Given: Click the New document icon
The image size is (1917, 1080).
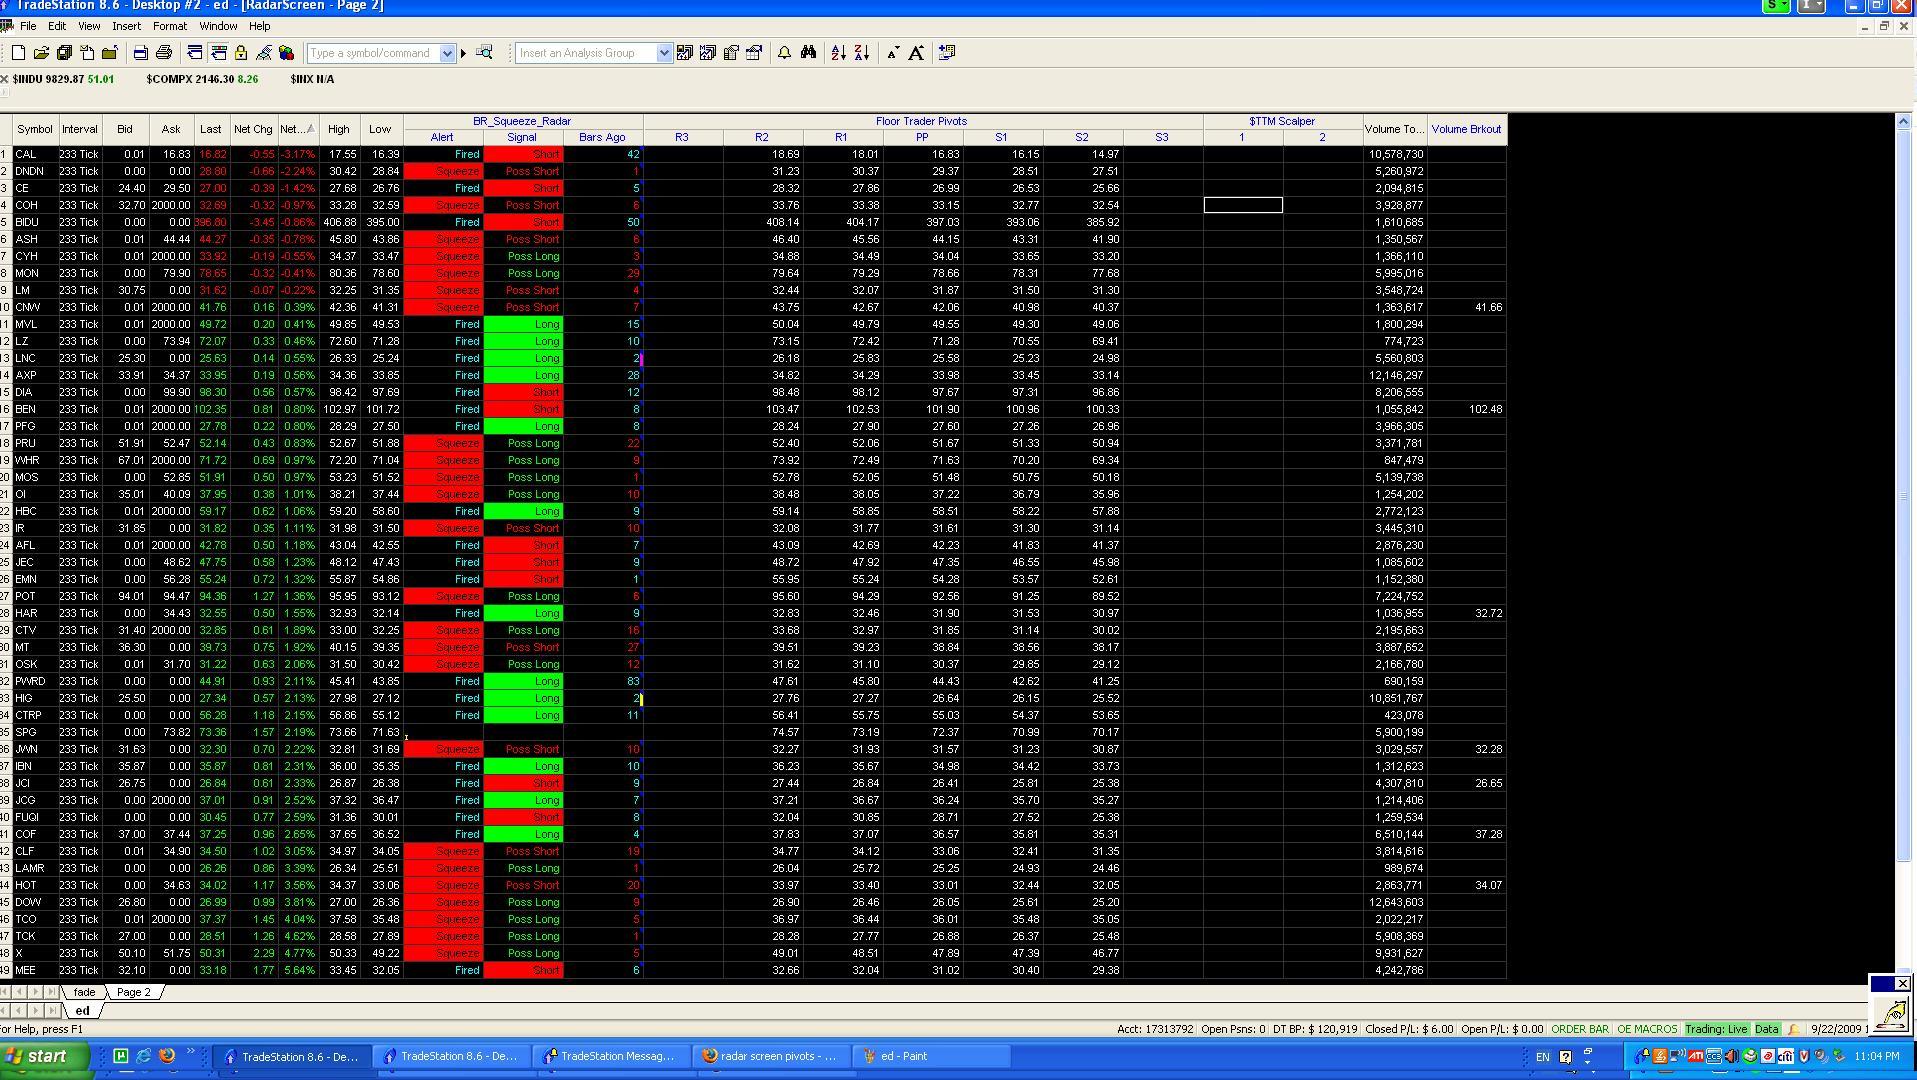Looking at the screenshot, I should (18, 53).
